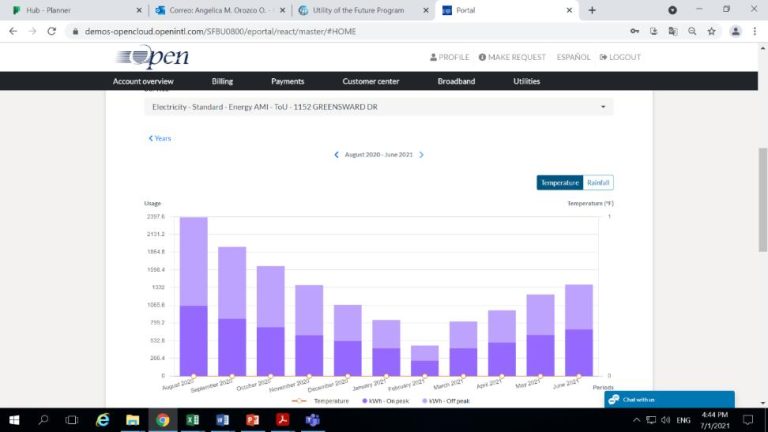Click the LOGOUT link
Image resolution: width=768 pixels, height=432 pixels.
point(619,57)
